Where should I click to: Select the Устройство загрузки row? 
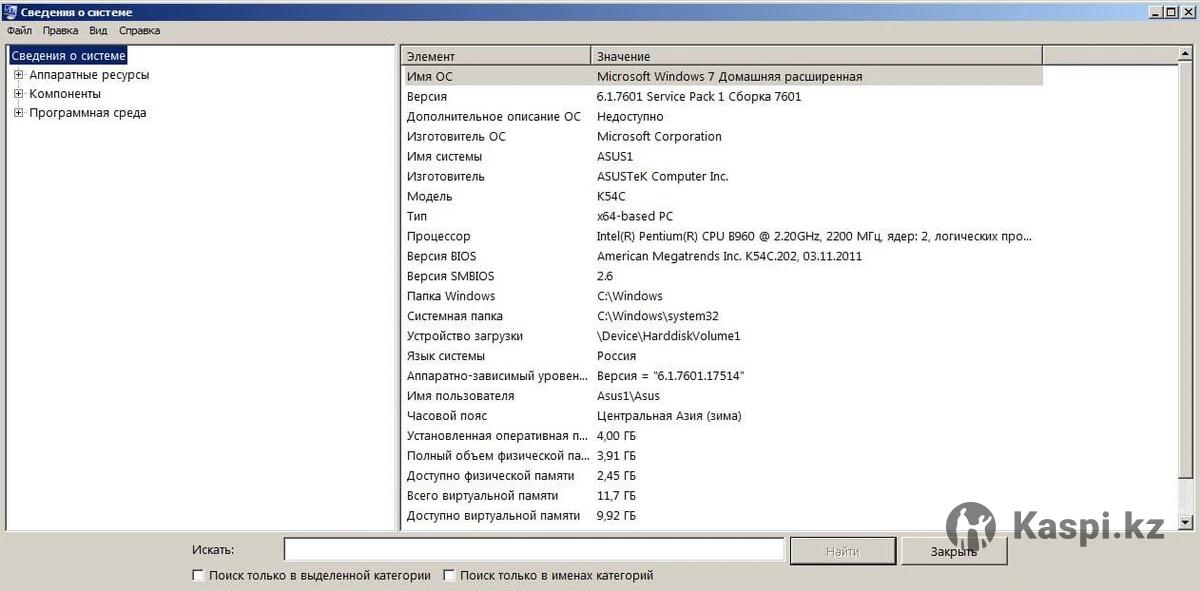click(722, 336)
